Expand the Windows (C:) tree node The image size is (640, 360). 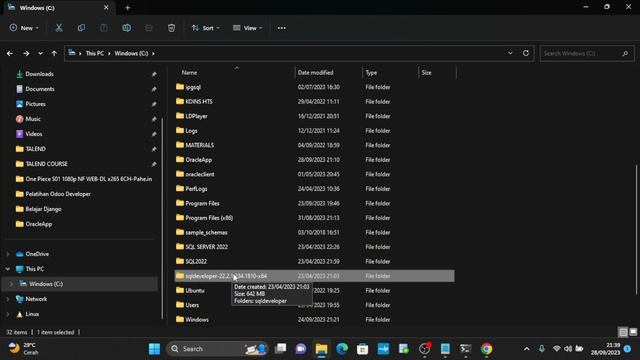click(11, 284)
